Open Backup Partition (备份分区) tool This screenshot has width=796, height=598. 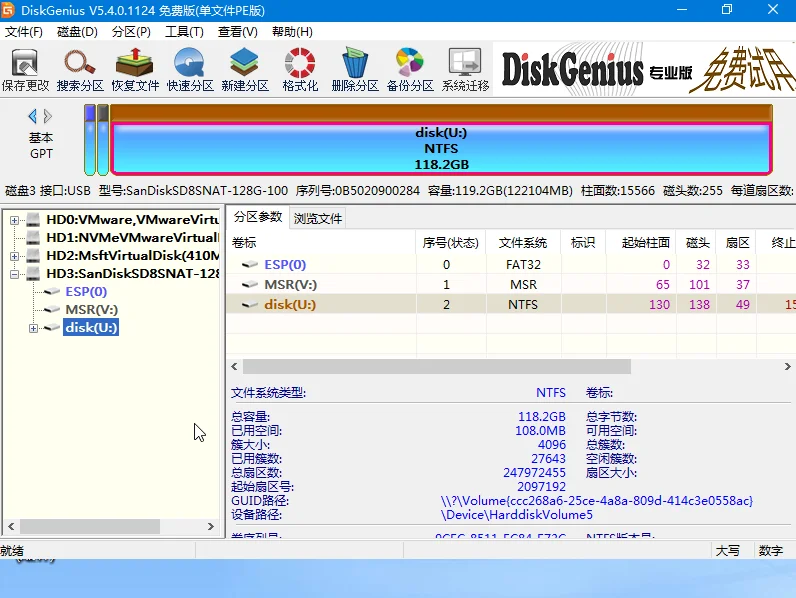410,70
